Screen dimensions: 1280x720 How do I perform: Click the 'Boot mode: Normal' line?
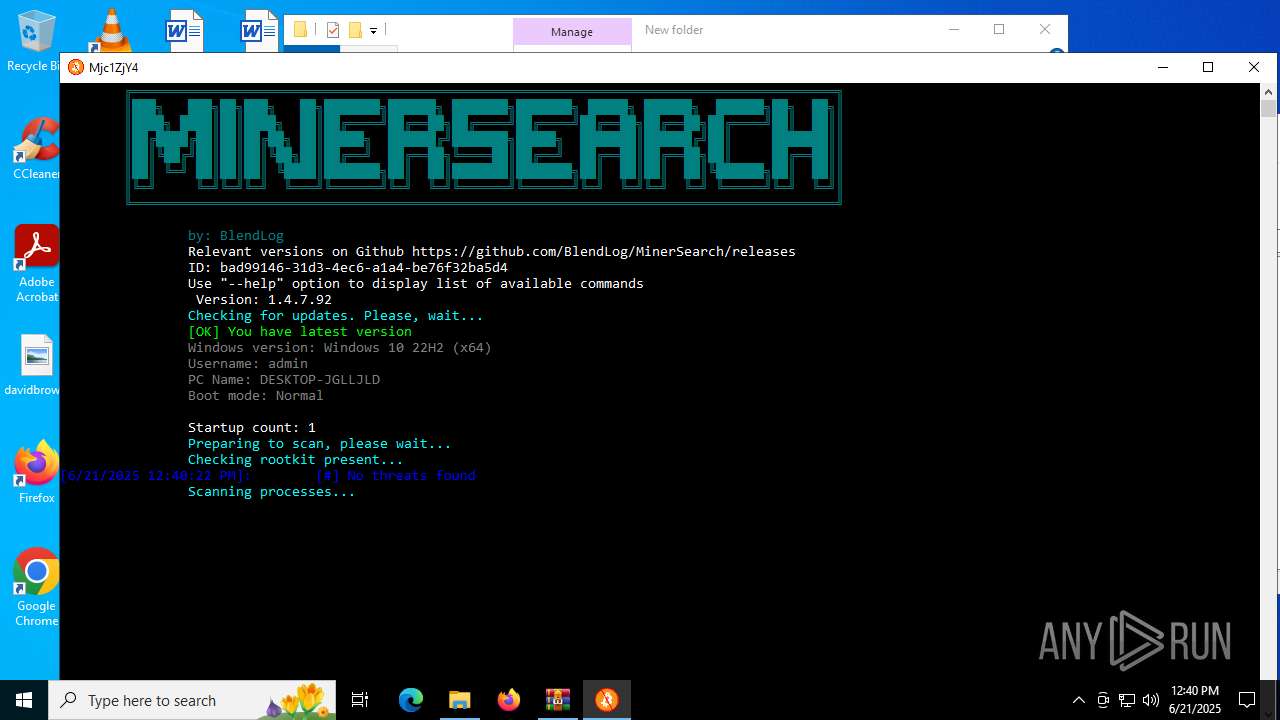click(256, 396)
